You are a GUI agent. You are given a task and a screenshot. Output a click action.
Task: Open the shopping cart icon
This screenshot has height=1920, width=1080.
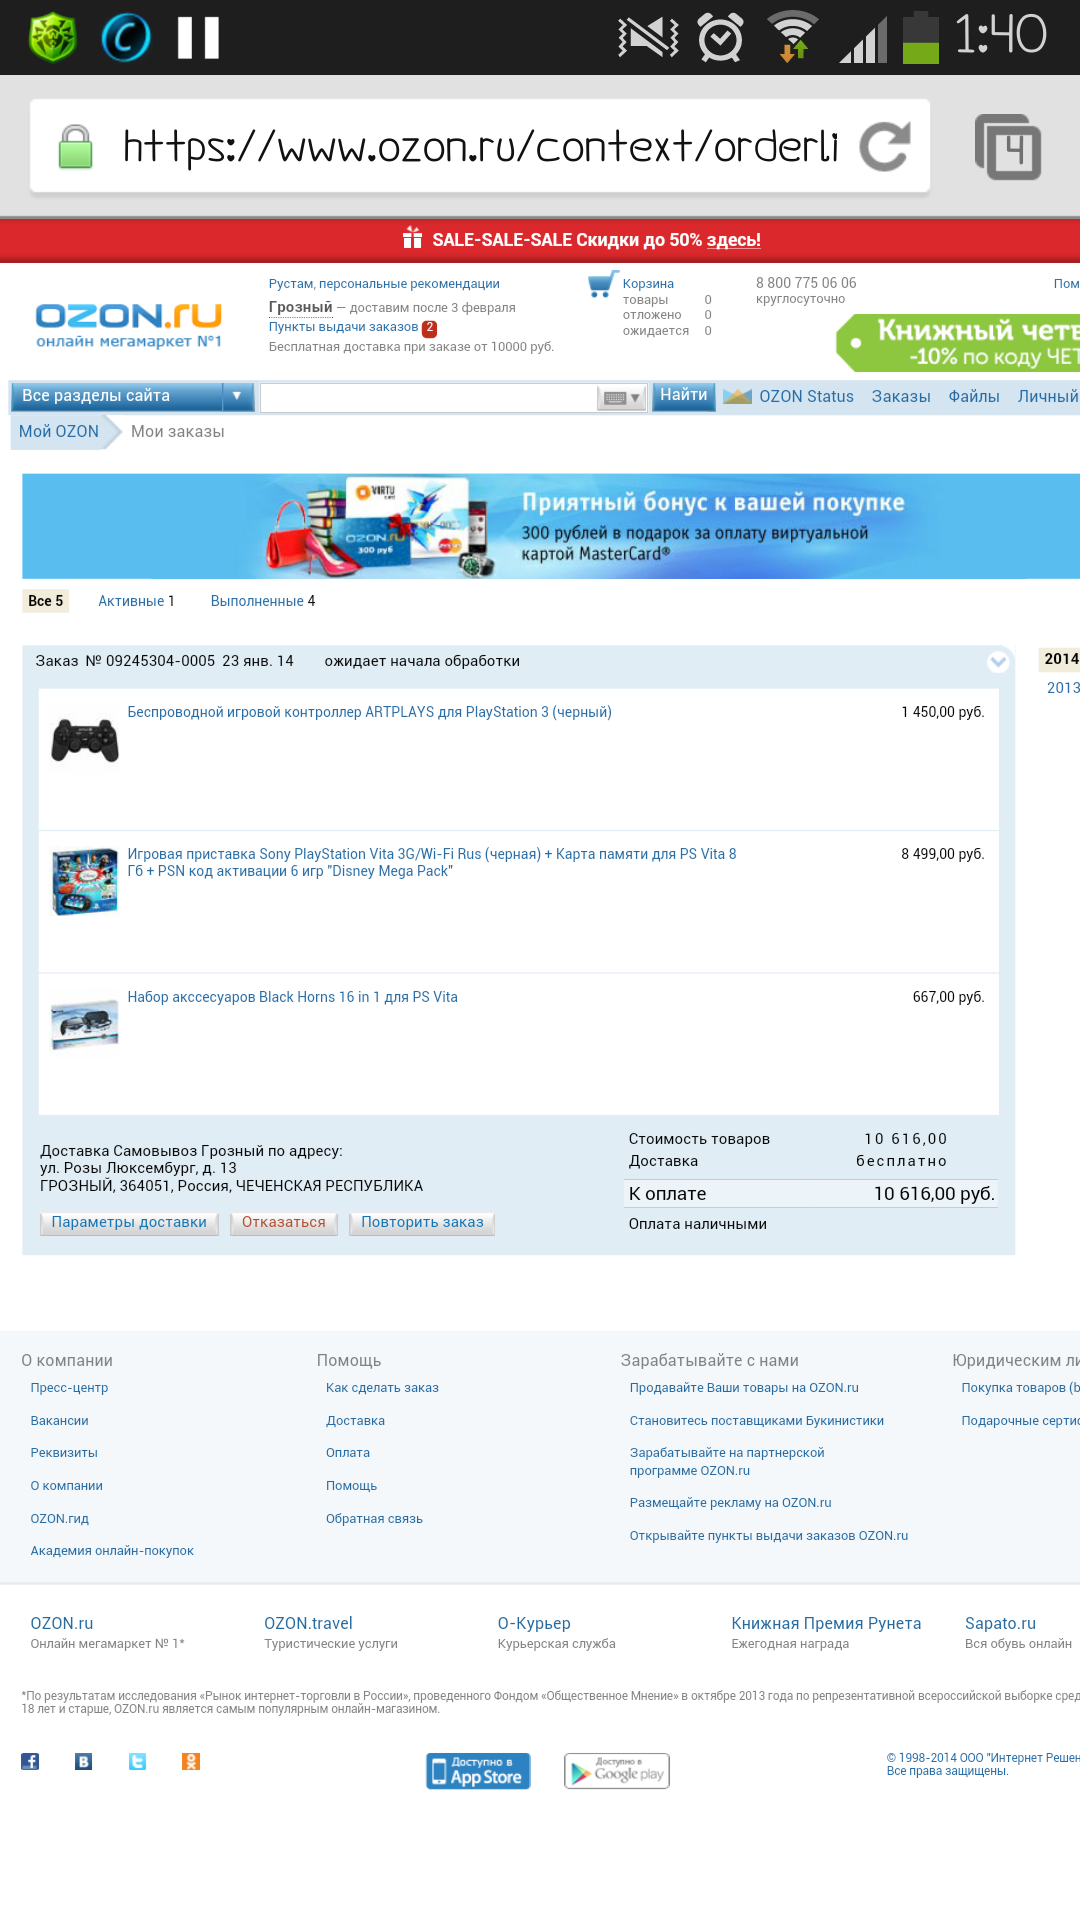pos(601,285)
